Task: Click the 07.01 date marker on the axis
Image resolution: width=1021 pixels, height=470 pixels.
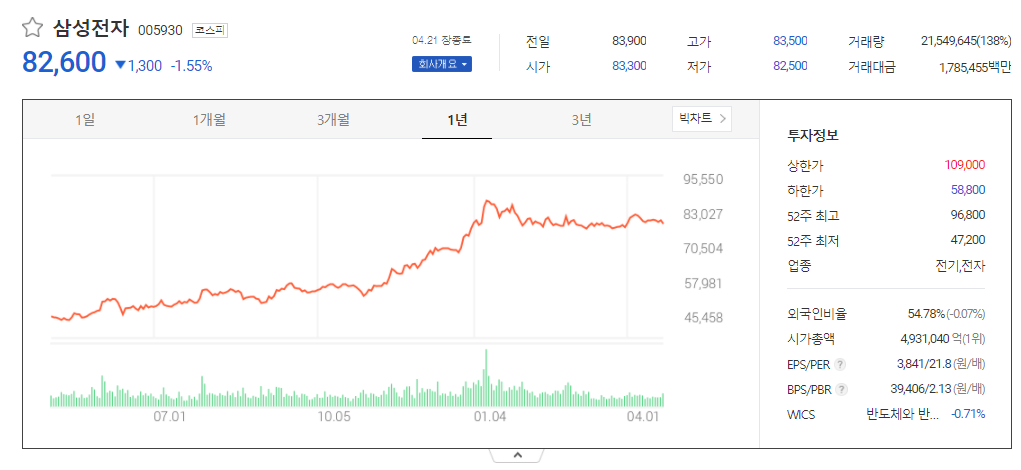Action: [x=169, y=416]
